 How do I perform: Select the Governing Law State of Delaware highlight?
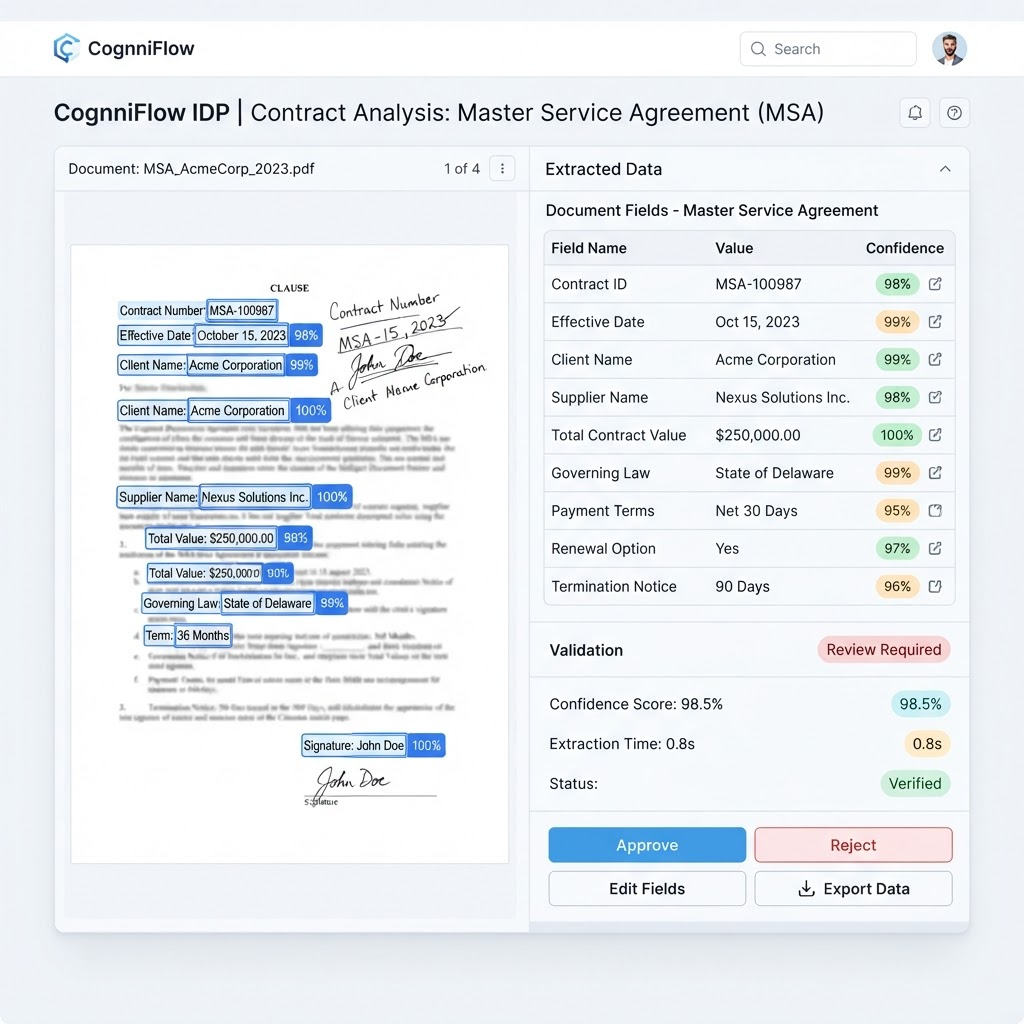coord(244,603)
